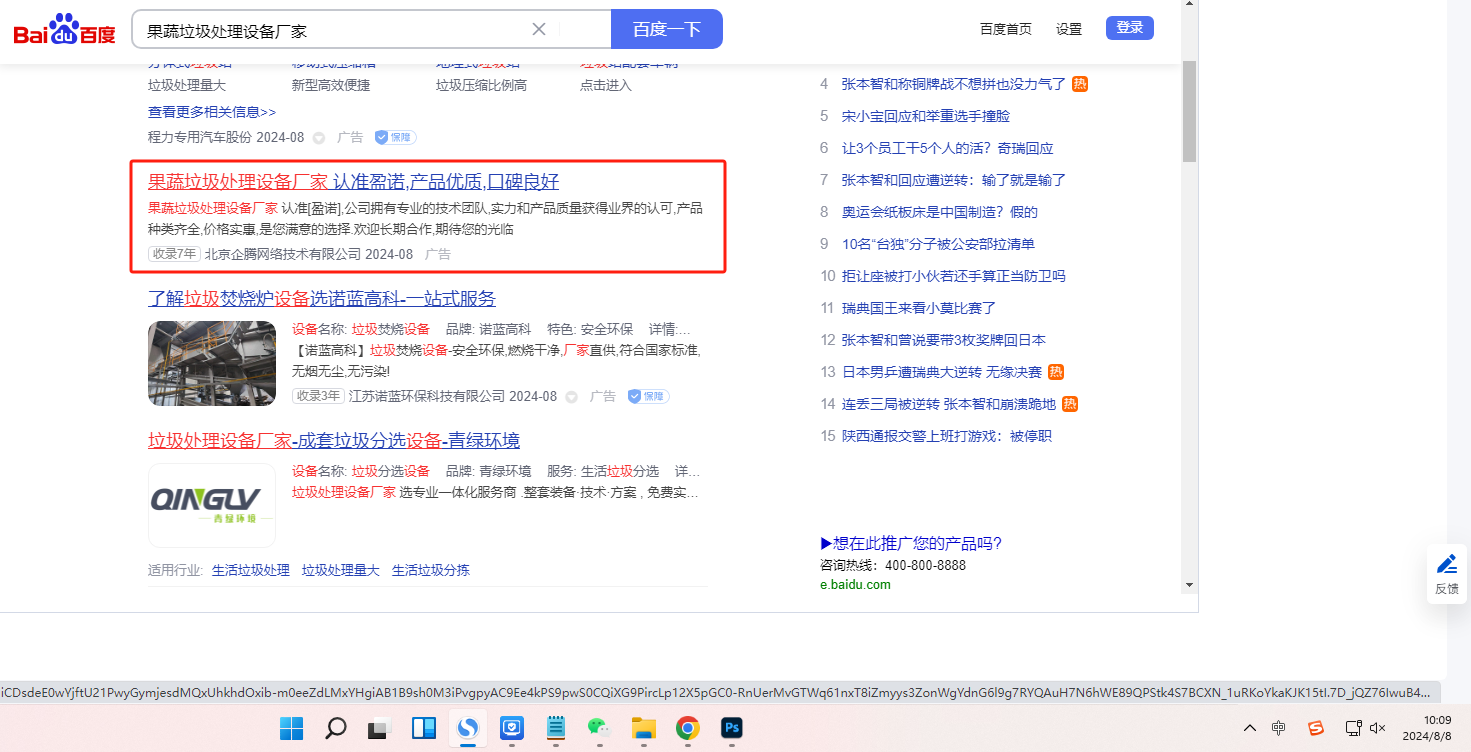Click the page's vertical scrollbar thumb
This screenshot has width=1471, height=752.
click(1189, 110)
